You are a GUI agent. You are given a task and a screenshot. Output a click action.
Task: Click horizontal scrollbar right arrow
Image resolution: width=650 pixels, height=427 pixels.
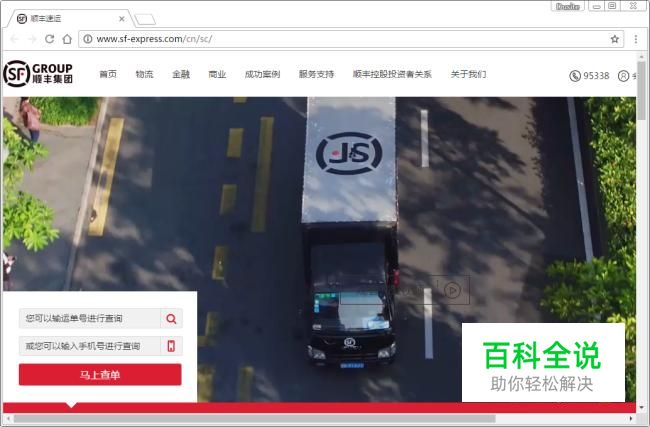coord(631,418)
